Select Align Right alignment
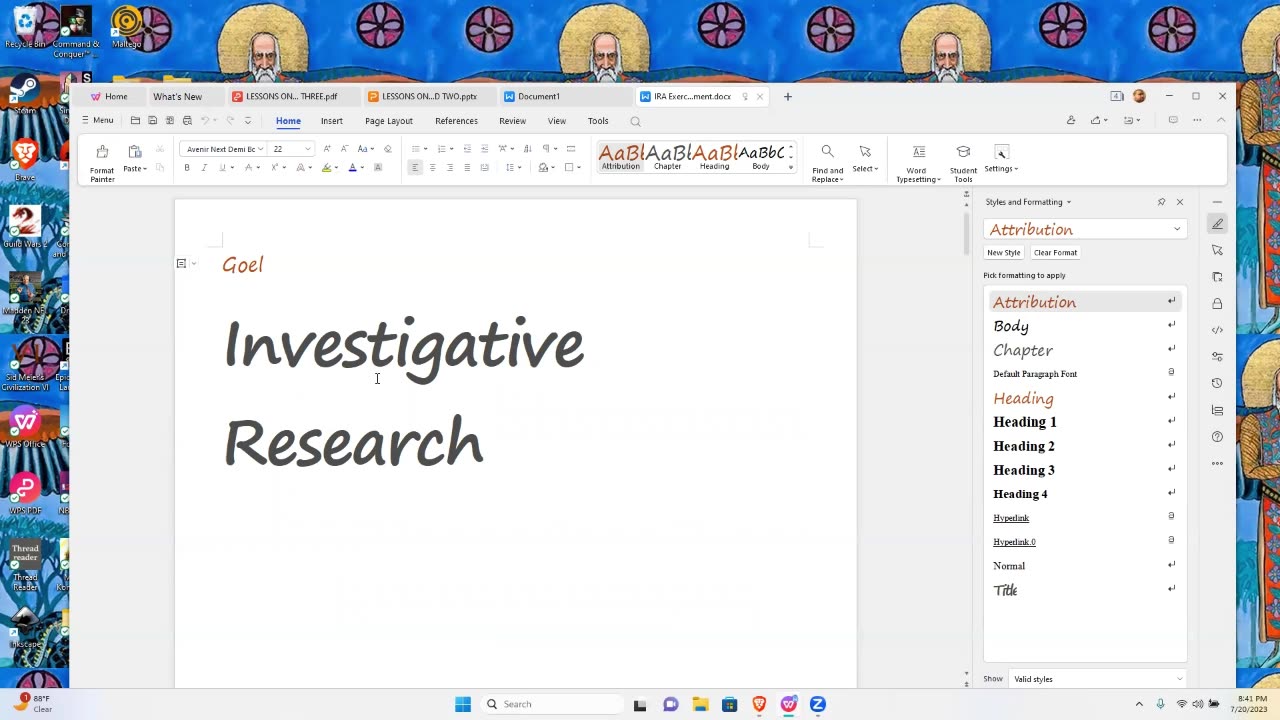The height and width of the screenshot is (720, 1280). [450, 168]
